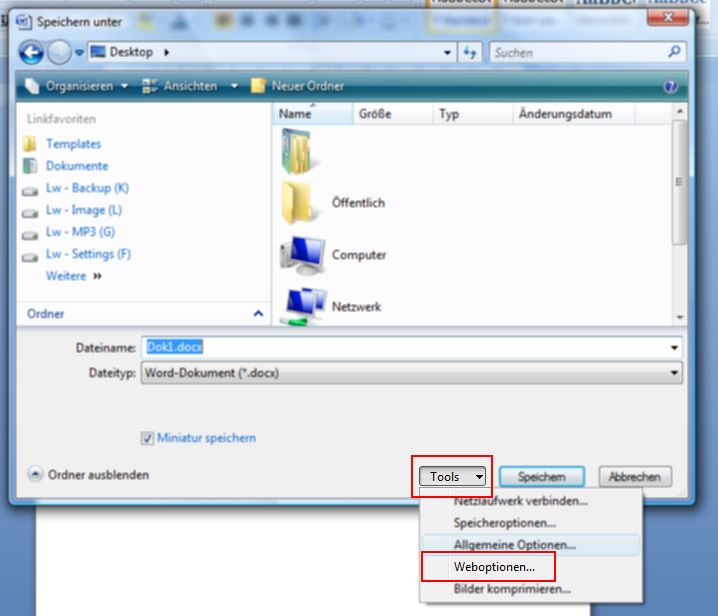Screen dimensions: 718x616
Task: Click the blue help question mark icon
Action: [x=670, y=86]
